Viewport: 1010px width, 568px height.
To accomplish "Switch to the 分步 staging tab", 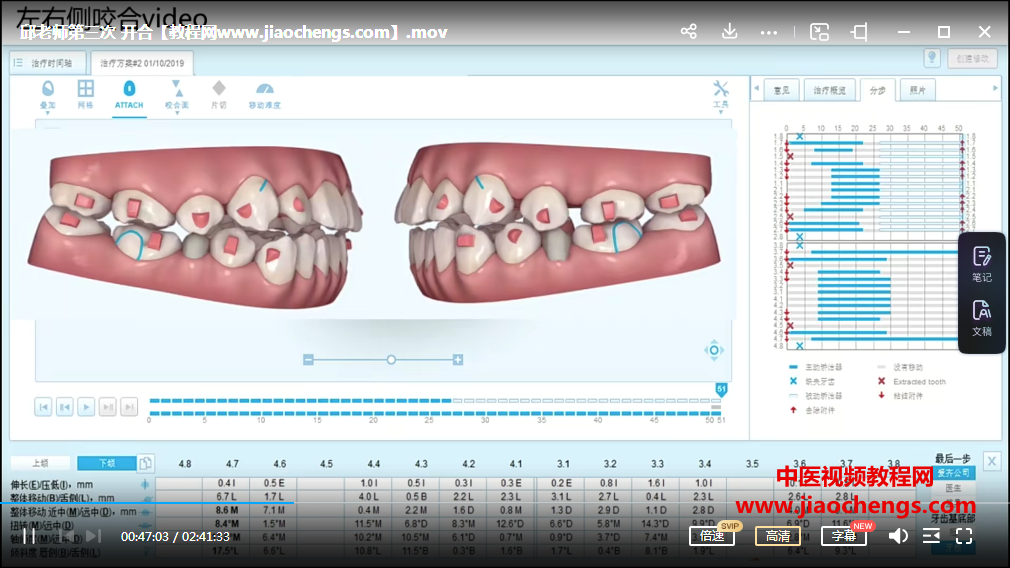I will point(877,90).
